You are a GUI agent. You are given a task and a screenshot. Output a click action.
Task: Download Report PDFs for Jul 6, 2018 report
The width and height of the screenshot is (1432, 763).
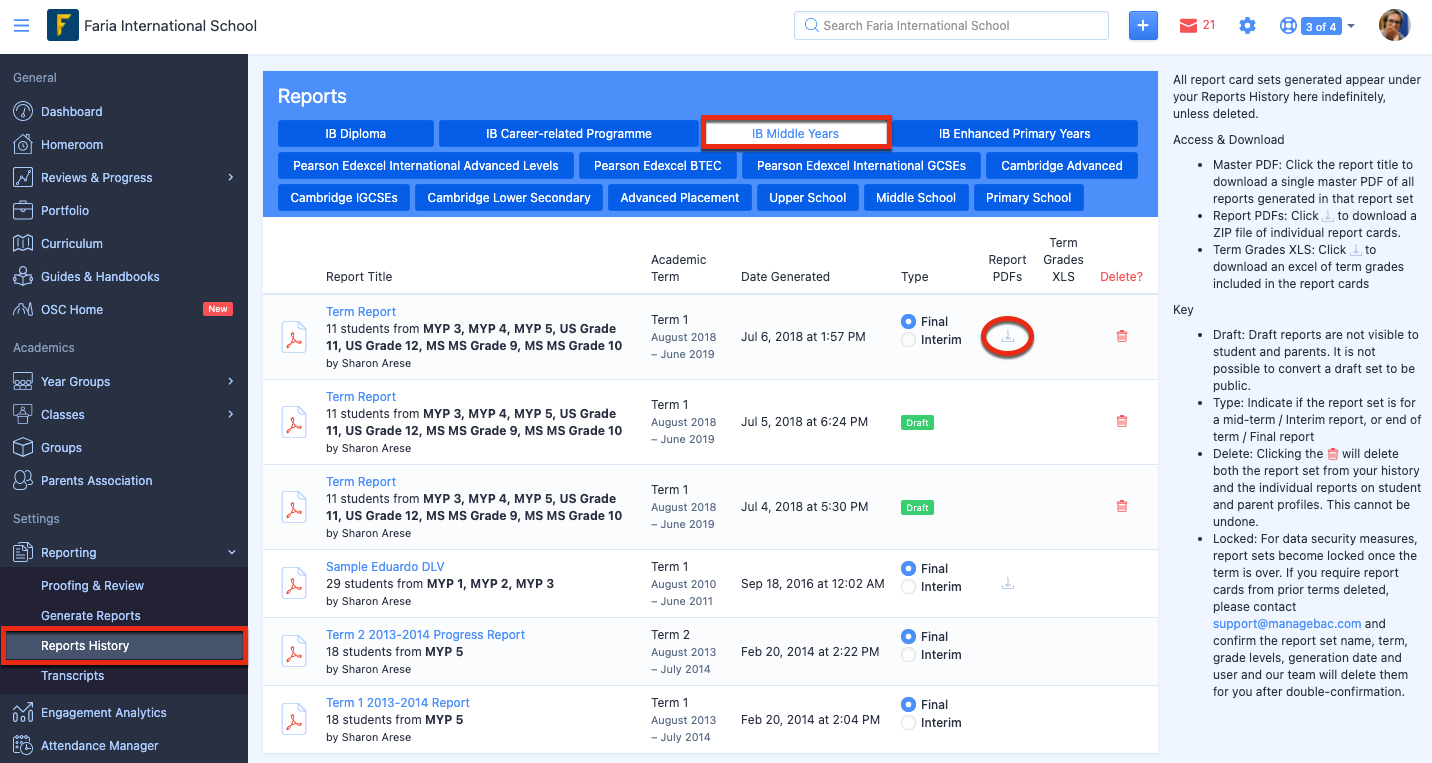coord(1008,337)
